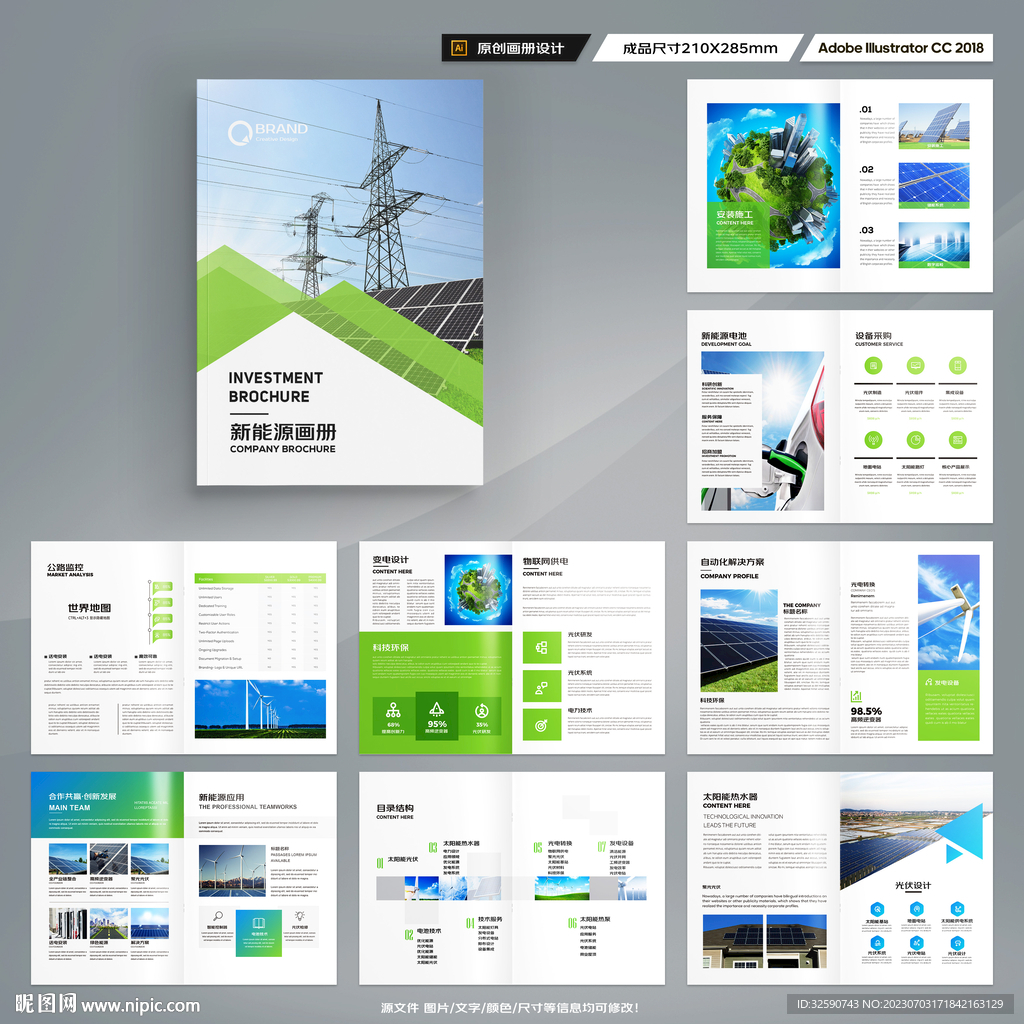This screenshot has width=1024, height=1024.
Task: Click blue hexagon icon above 光伏设计 label
Action: point(957,942)
